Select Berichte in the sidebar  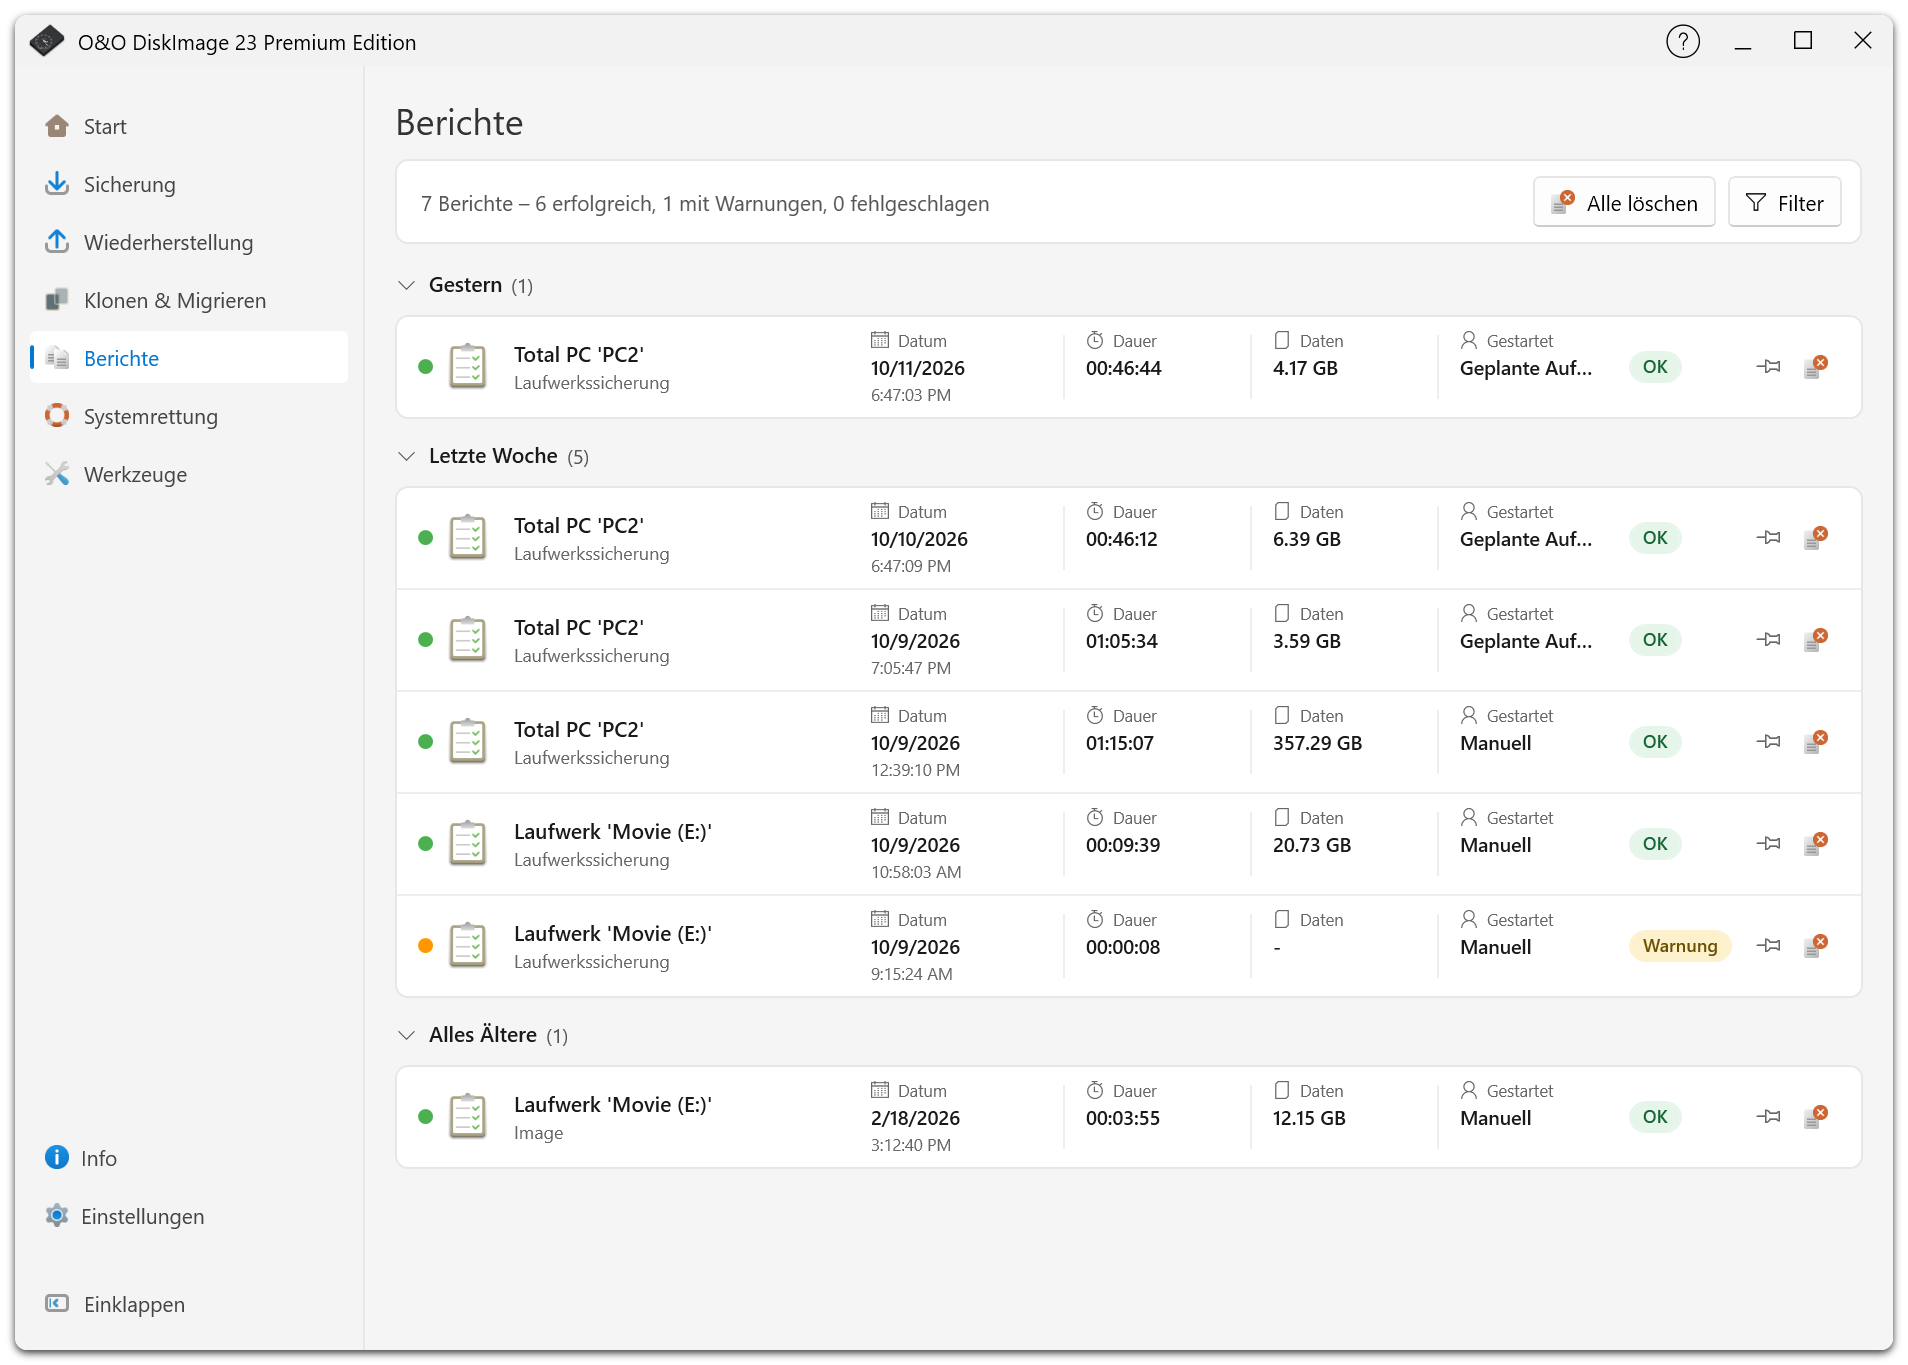pyautogui.click(x=189, y=358)
